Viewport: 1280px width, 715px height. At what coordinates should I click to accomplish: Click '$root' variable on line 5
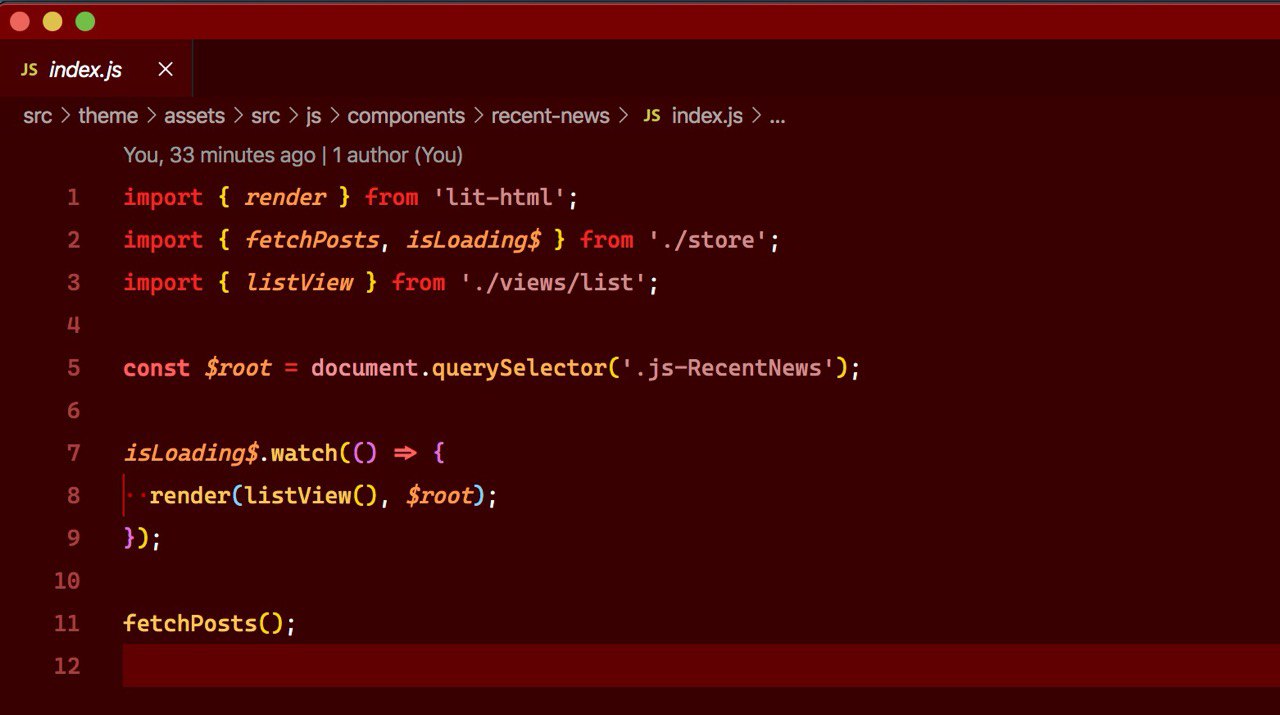coord(238,368)
